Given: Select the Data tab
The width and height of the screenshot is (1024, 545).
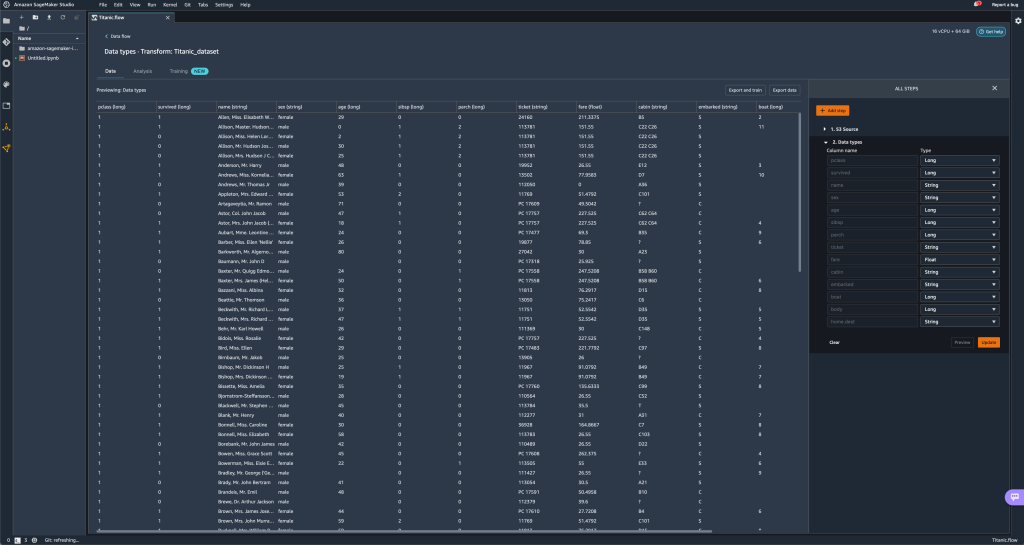Looking at the screenshot, I should tap(110, 71).
